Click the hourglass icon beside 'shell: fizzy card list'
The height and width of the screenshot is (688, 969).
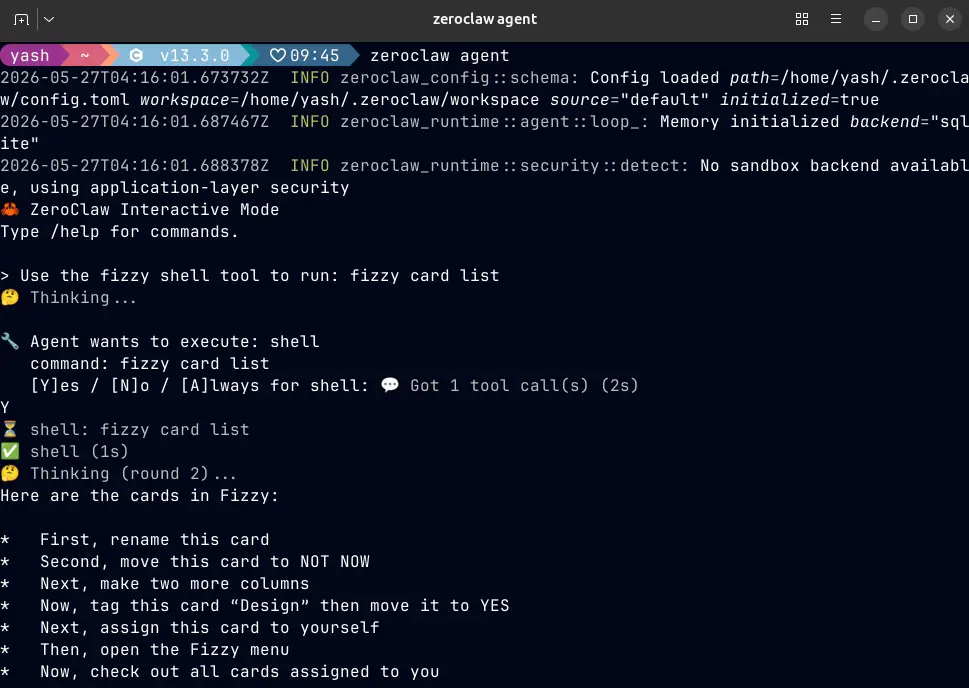(10, 430)
